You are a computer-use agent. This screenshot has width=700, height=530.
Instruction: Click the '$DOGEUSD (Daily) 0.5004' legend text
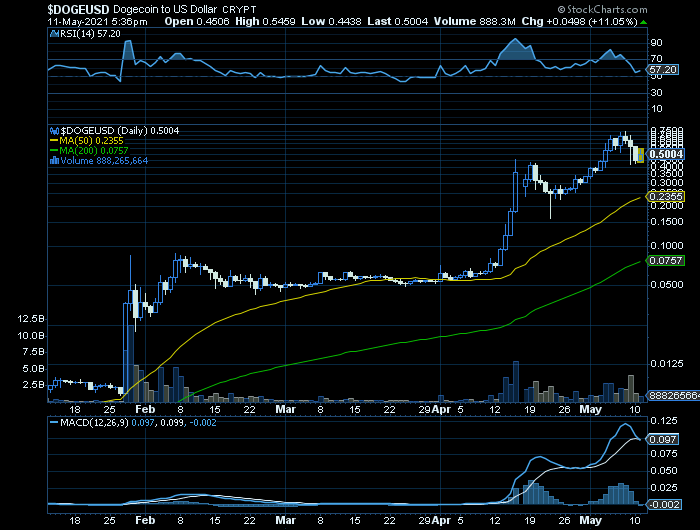tap(120, 131)
